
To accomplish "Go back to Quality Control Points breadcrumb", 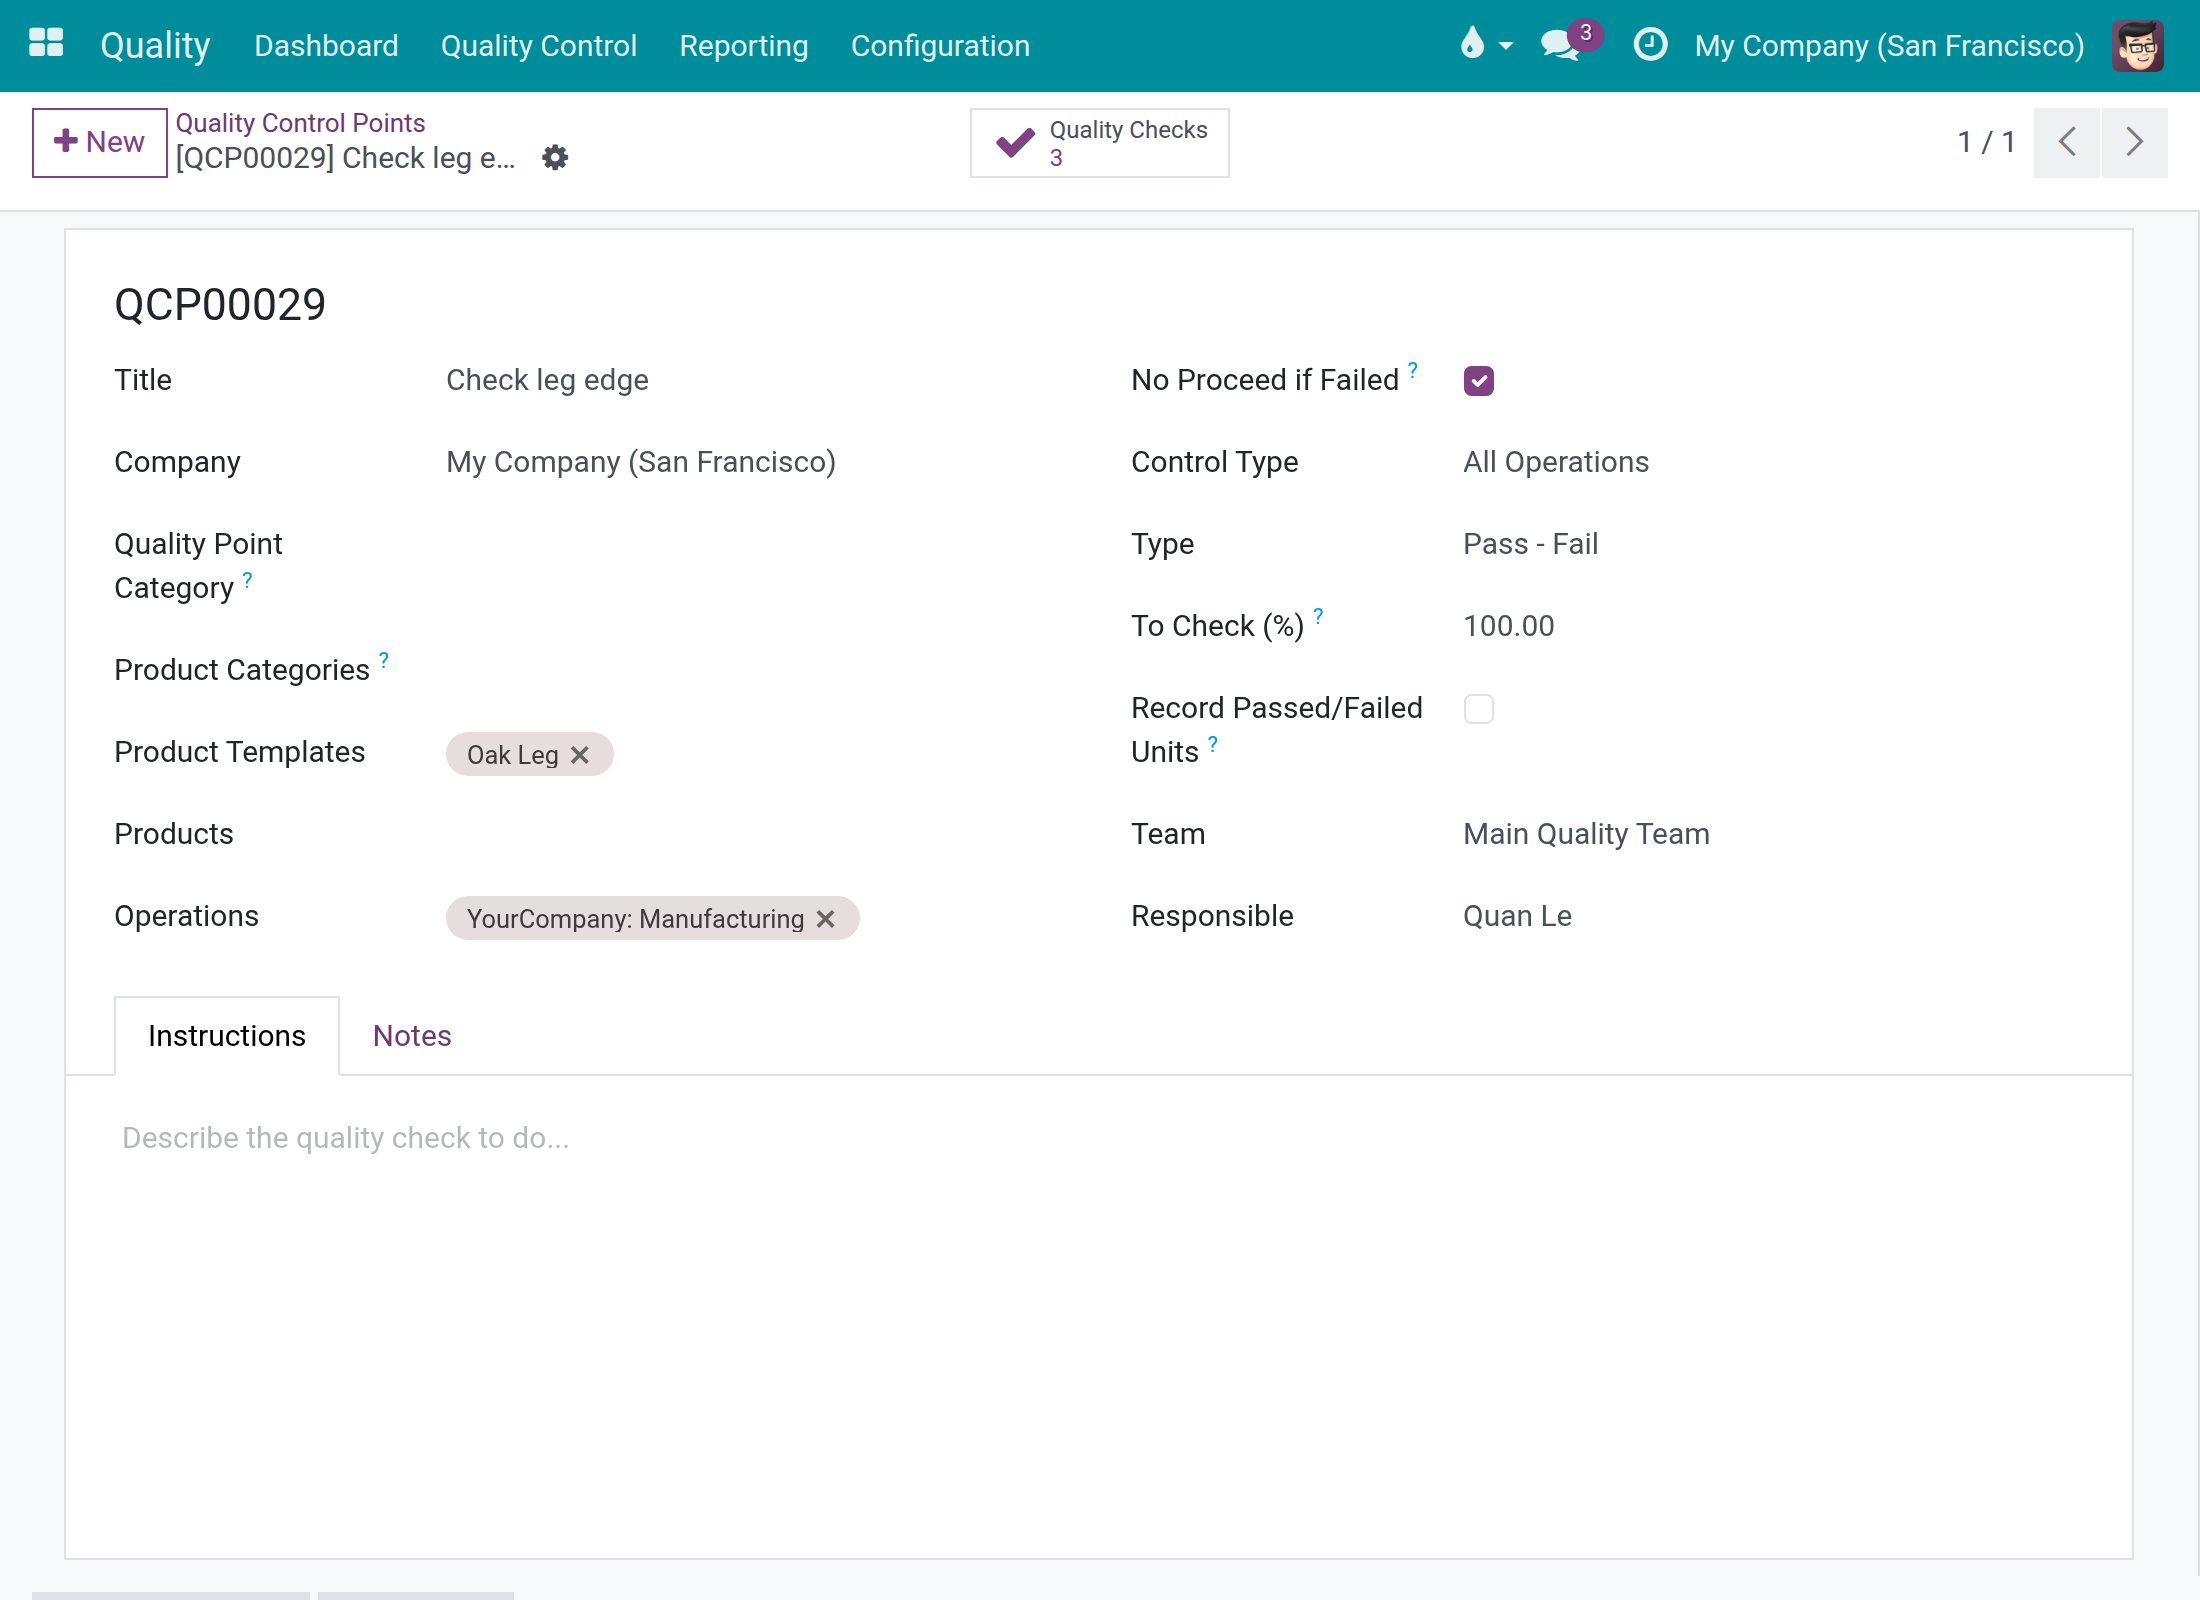I will 300,123.
